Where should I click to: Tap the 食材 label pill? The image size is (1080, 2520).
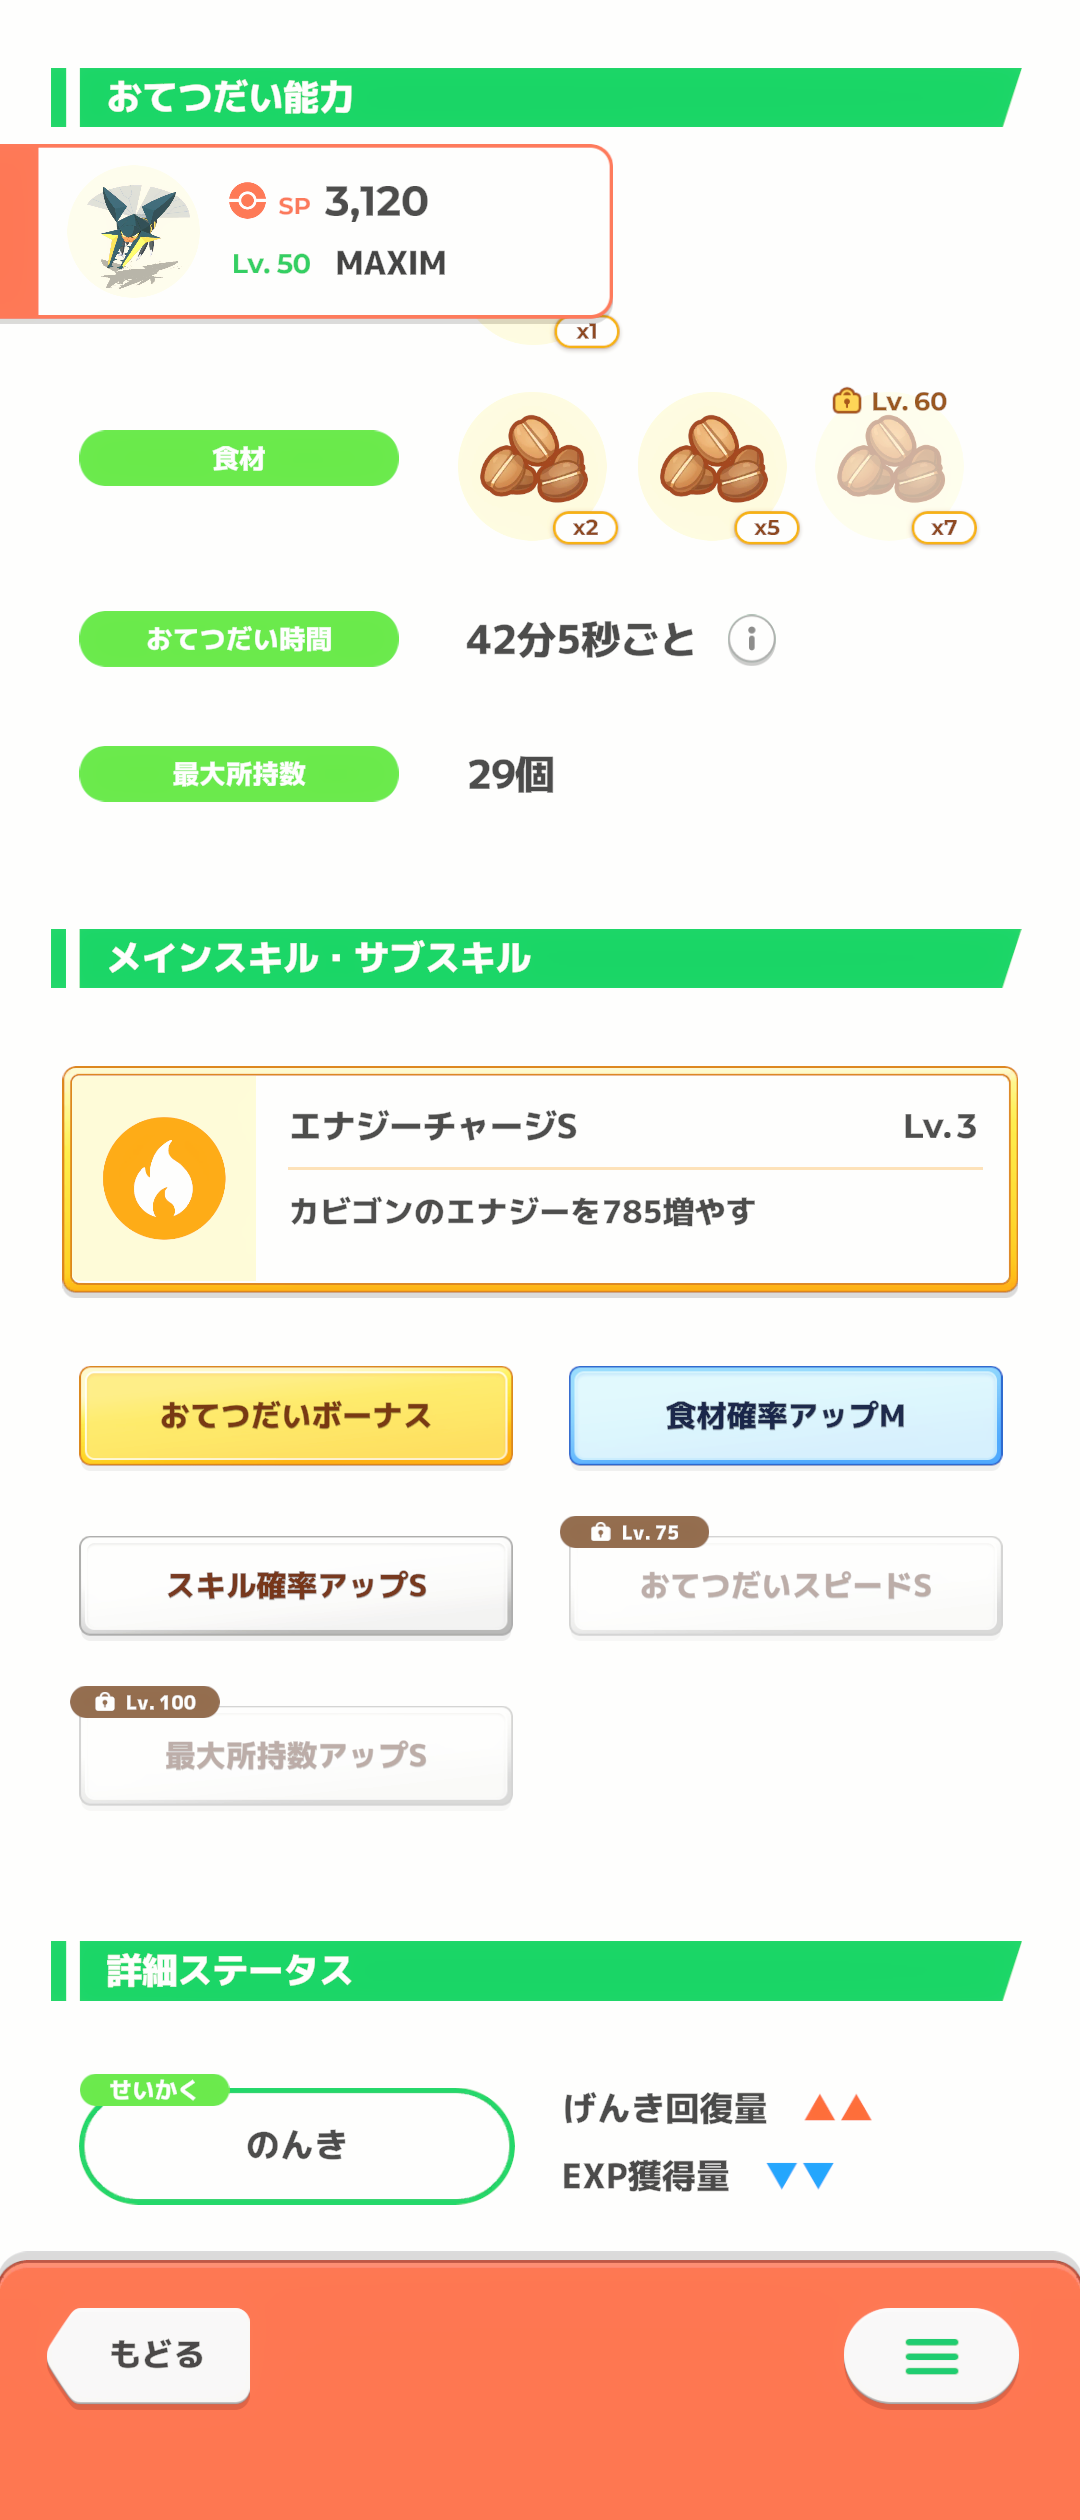[x=239, y=458]
